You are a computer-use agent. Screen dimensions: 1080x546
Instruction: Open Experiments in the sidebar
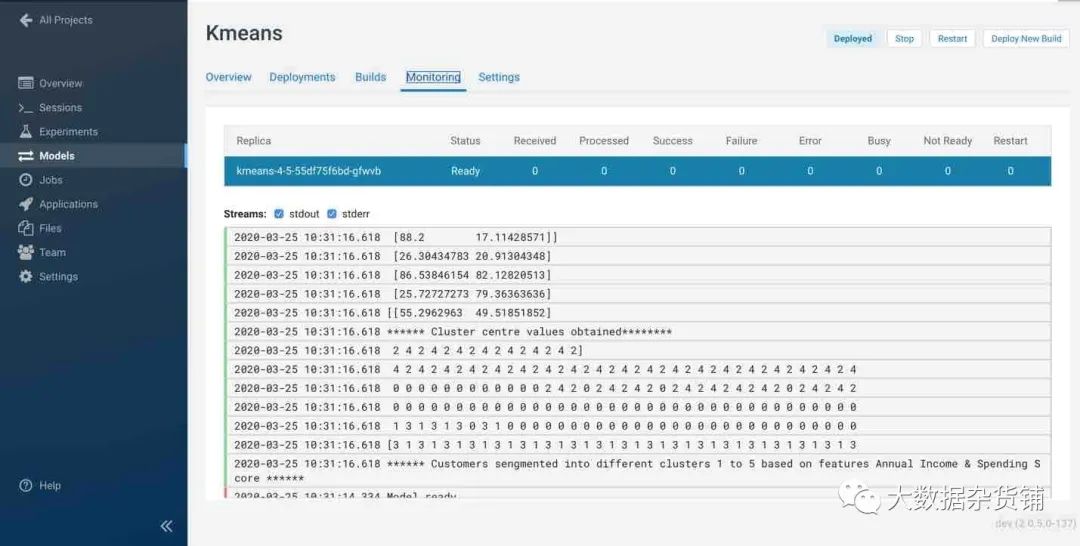point(68,132)
